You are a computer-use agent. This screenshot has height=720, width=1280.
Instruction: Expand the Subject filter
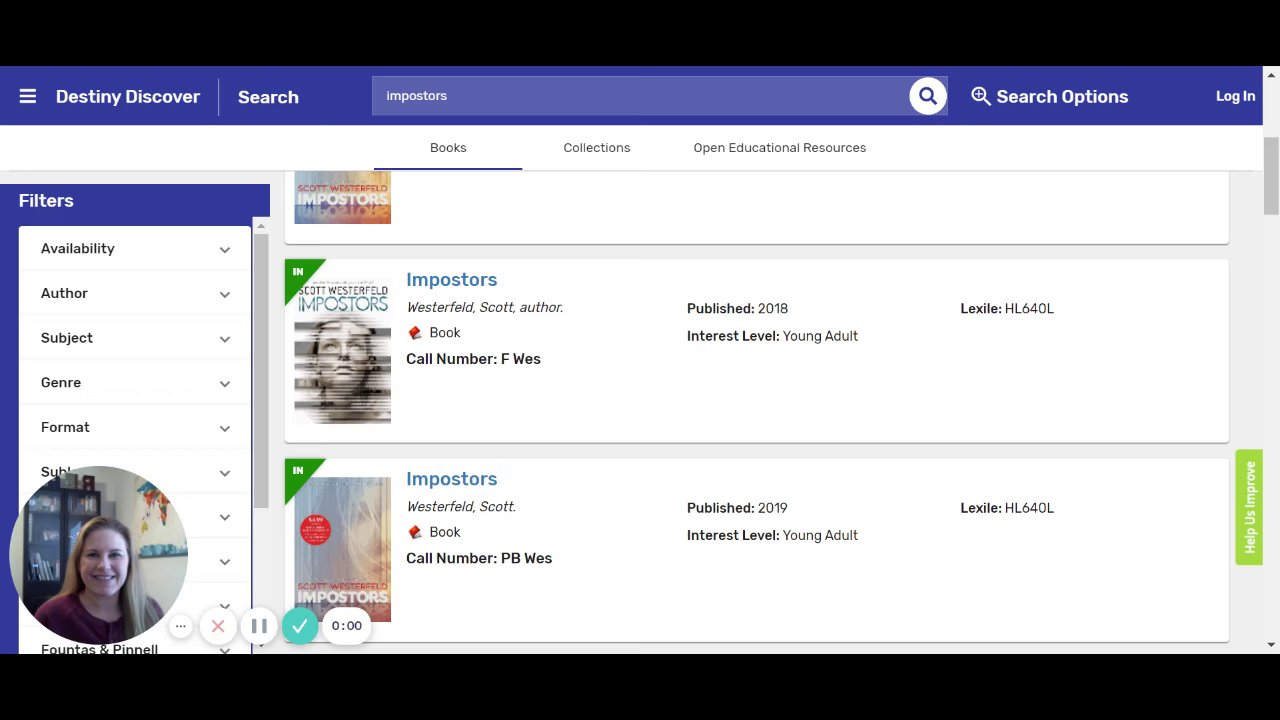click(135, 338)
